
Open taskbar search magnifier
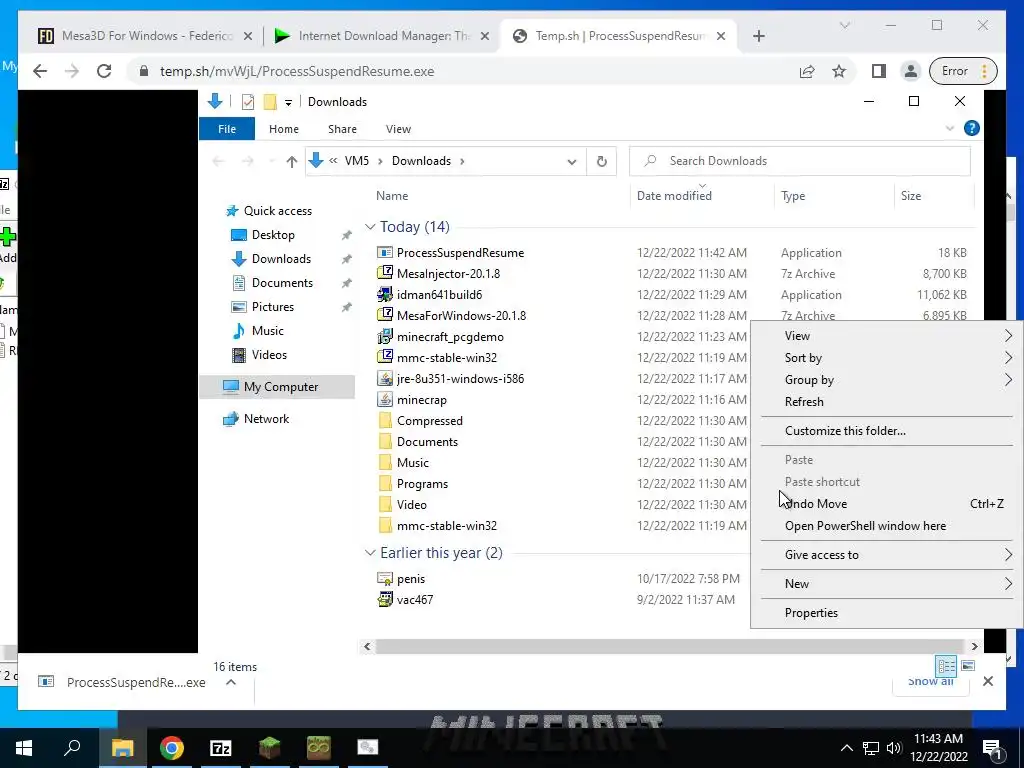point(72,748)
